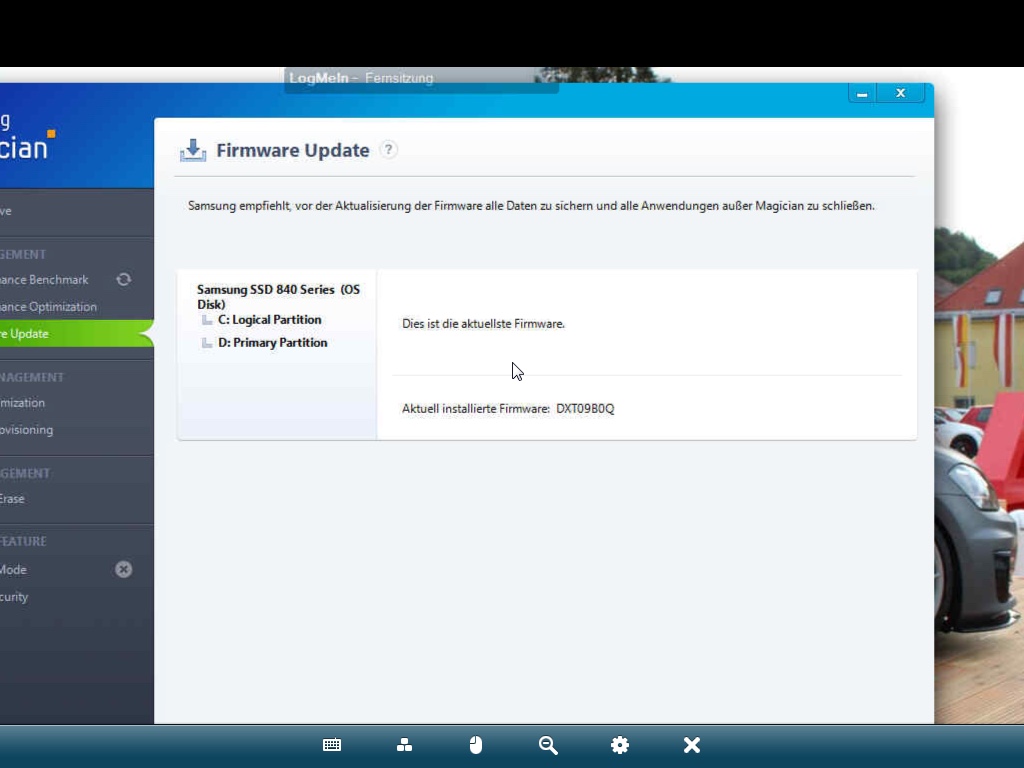Screen dimensions: 1024x768
Task: Click the Firmware Update download icon
Action: (193, 150)
